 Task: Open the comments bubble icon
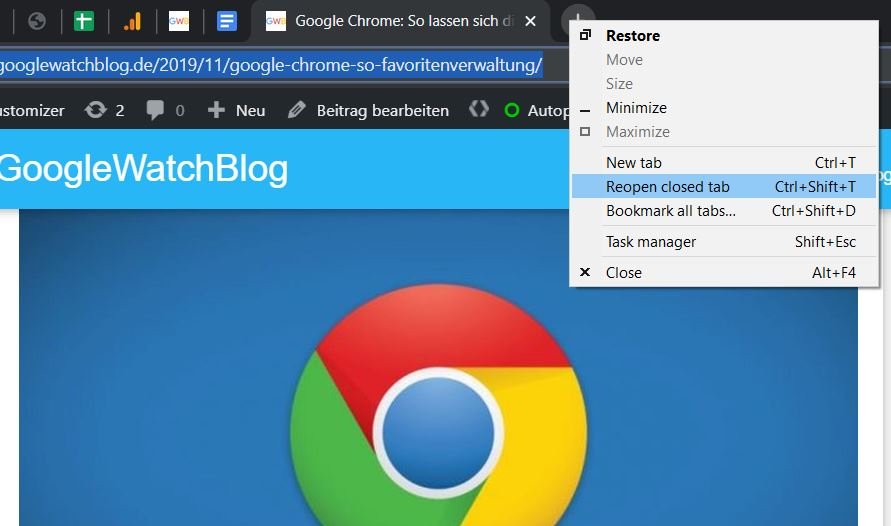coord(155,110)
